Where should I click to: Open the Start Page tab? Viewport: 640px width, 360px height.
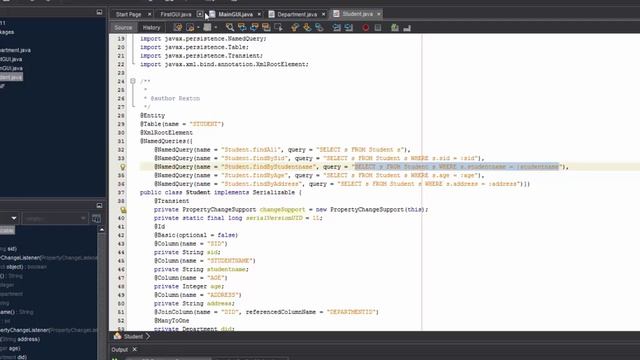click(x=128, y=14)
